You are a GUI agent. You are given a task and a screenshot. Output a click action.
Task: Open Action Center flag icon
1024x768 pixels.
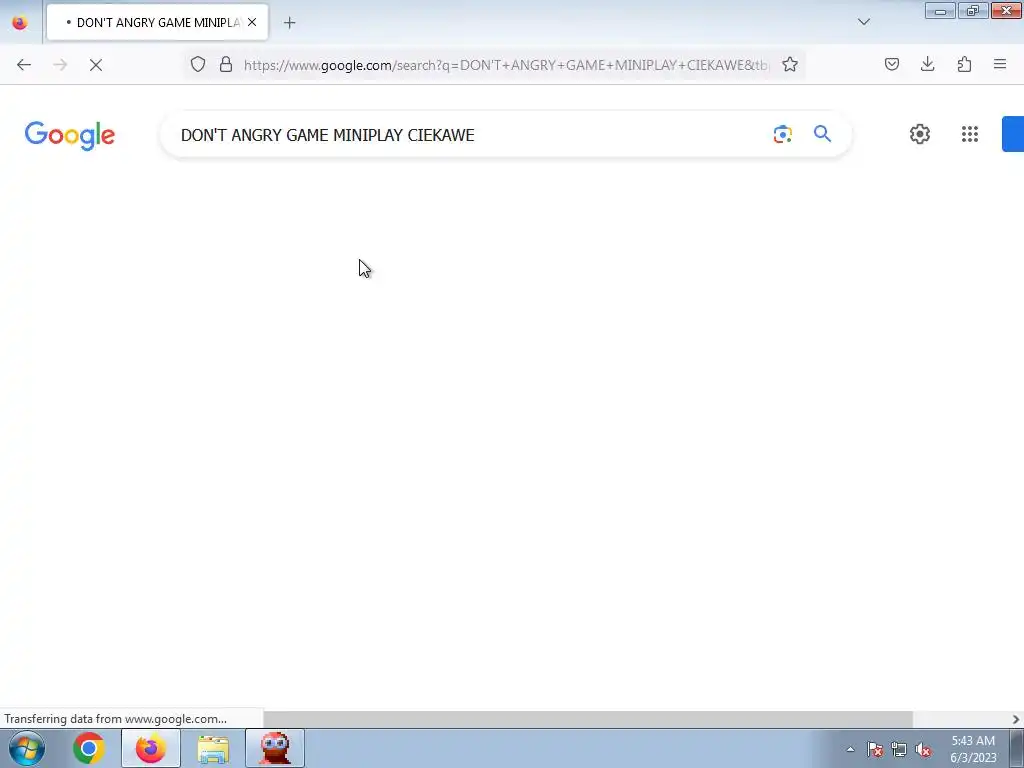tap(875, 749)
